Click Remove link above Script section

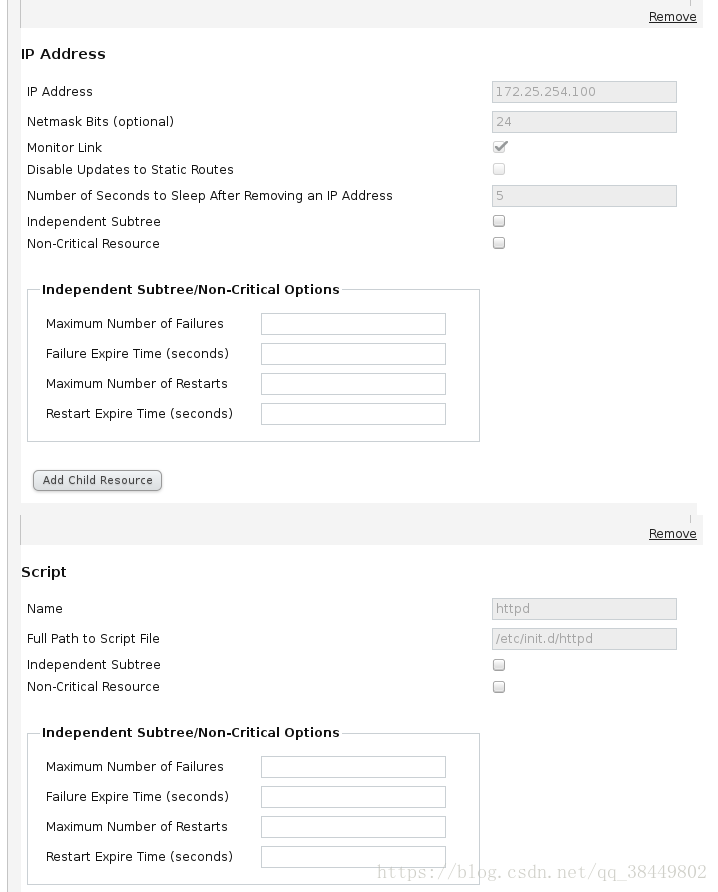672,534
